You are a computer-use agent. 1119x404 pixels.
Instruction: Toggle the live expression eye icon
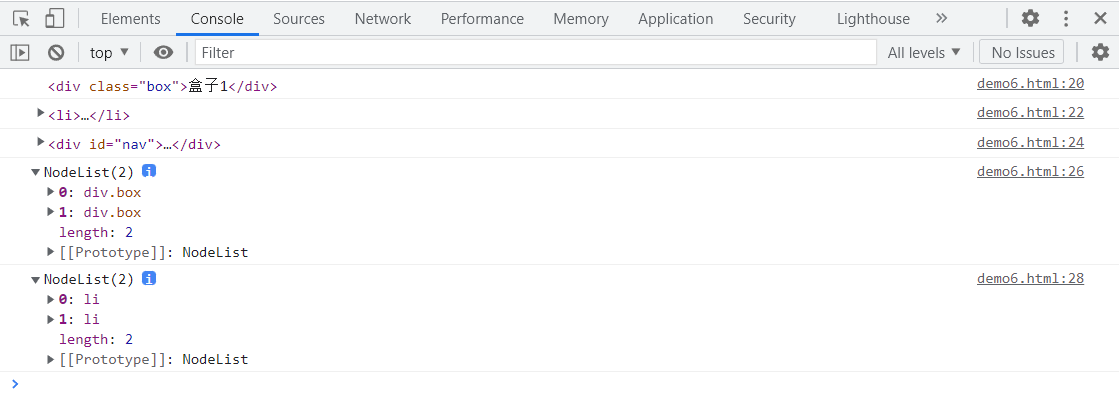[163, 53]
